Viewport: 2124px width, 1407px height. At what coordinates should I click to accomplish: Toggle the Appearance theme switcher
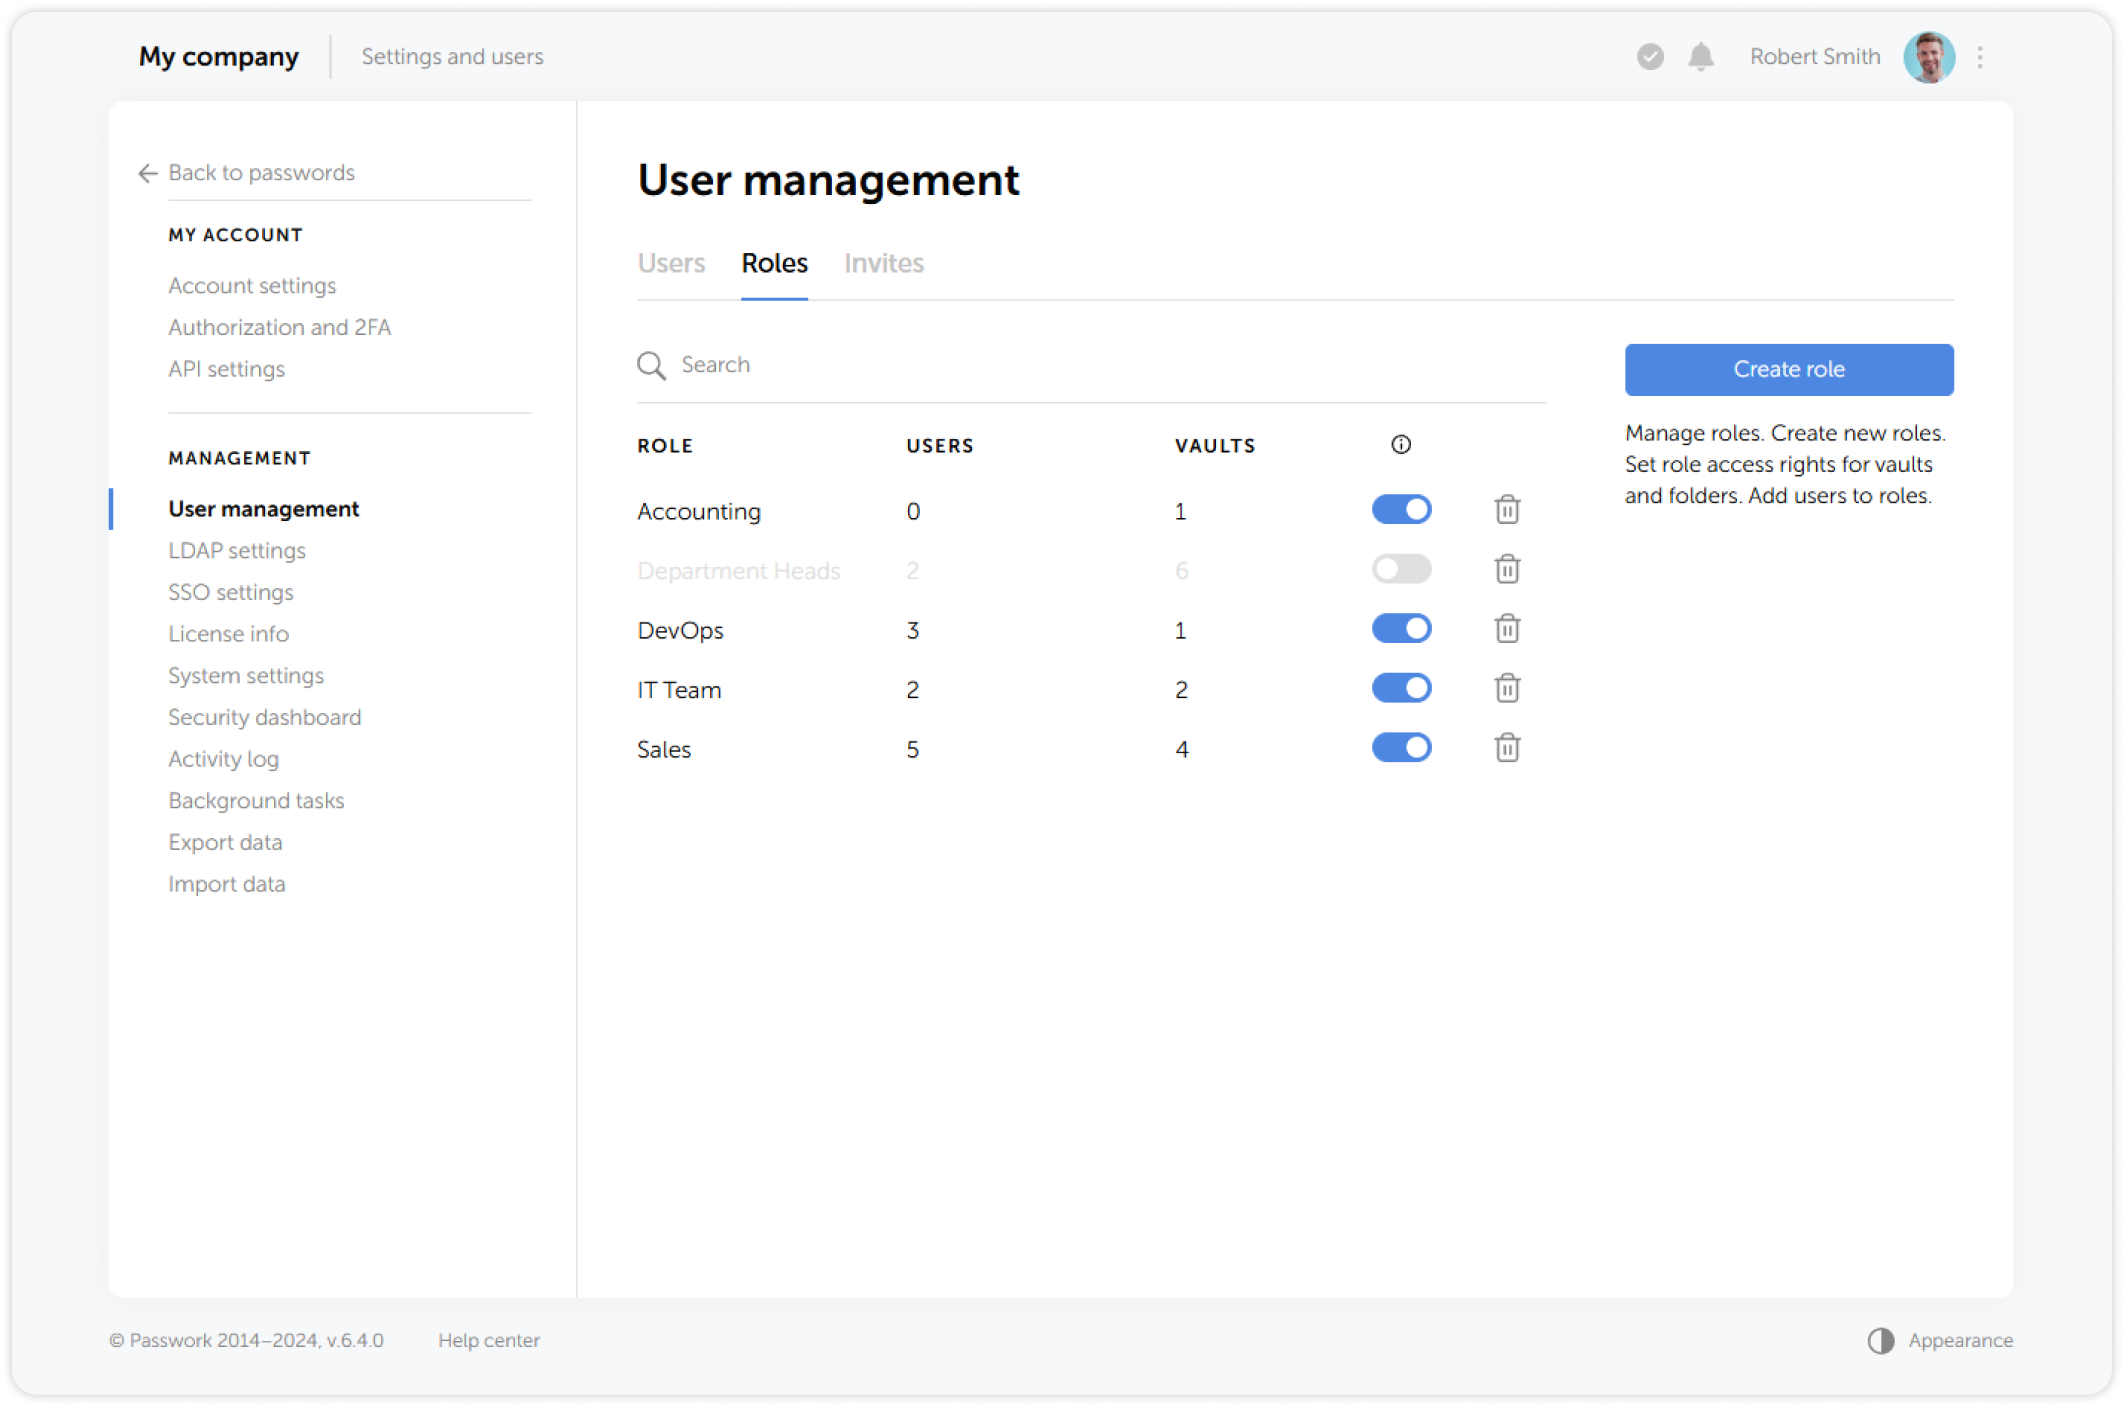coord(1879,1341)
